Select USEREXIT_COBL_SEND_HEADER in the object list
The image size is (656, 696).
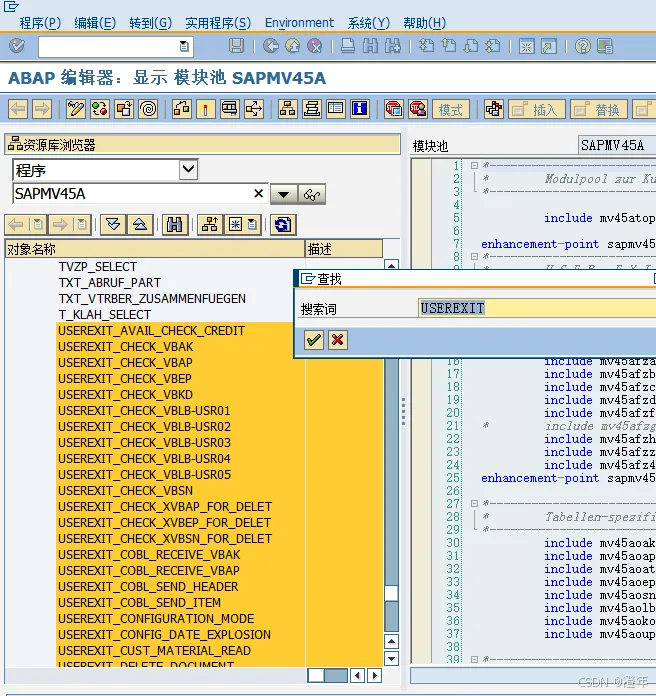pos(148,587)
